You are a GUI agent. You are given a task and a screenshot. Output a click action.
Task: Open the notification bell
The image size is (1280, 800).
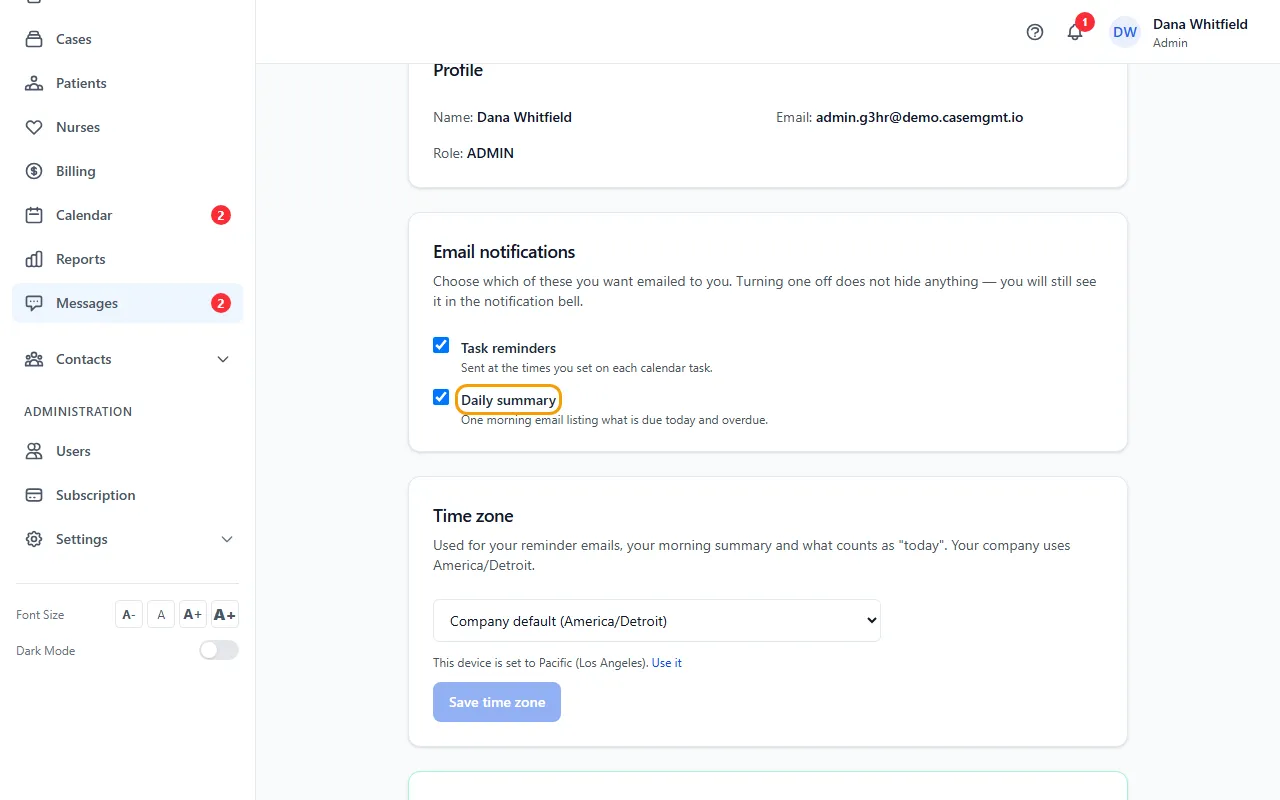pos(1075,32)
